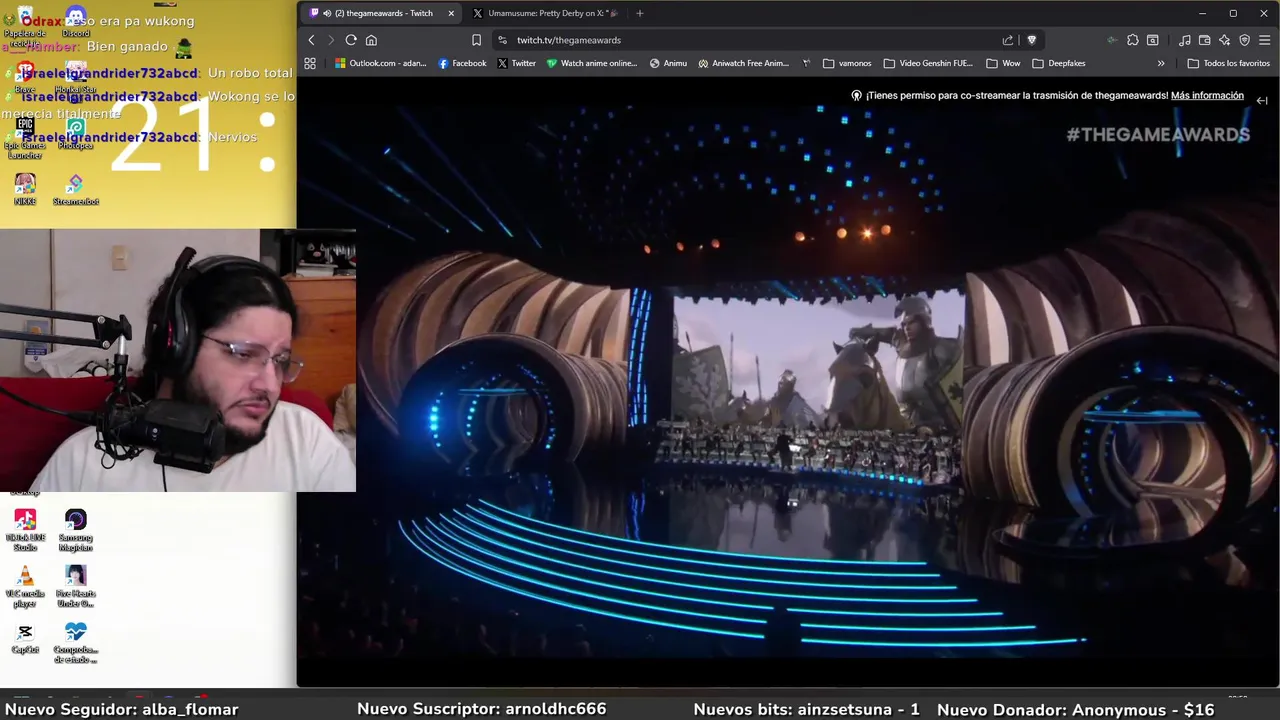Expand the Video Genshin FUE bookmarks folder

pos(928,63)
